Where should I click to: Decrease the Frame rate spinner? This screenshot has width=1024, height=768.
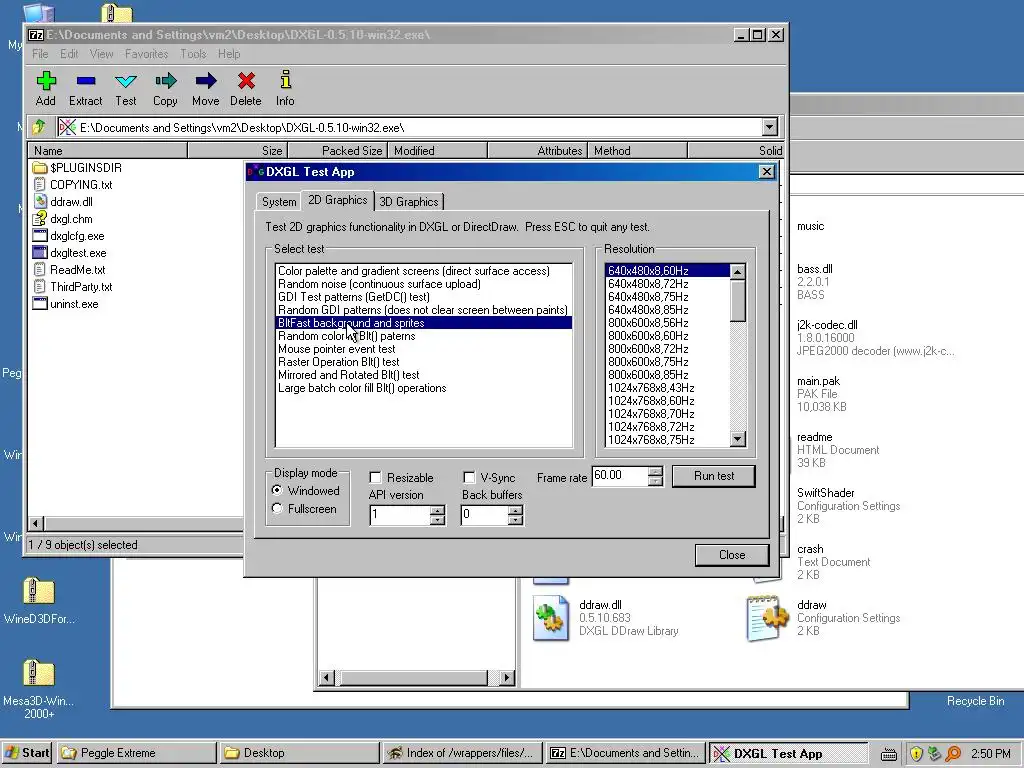tap(656, 481)
